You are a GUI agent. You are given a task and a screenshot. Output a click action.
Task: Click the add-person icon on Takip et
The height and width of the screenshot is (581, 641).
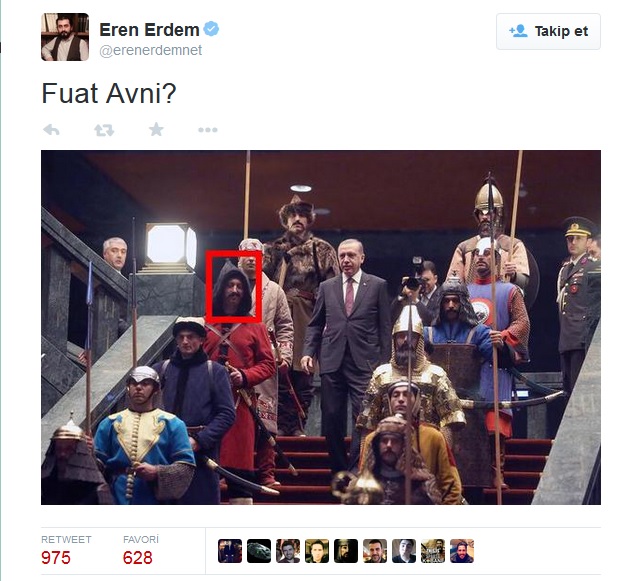[x=518, y=31]
